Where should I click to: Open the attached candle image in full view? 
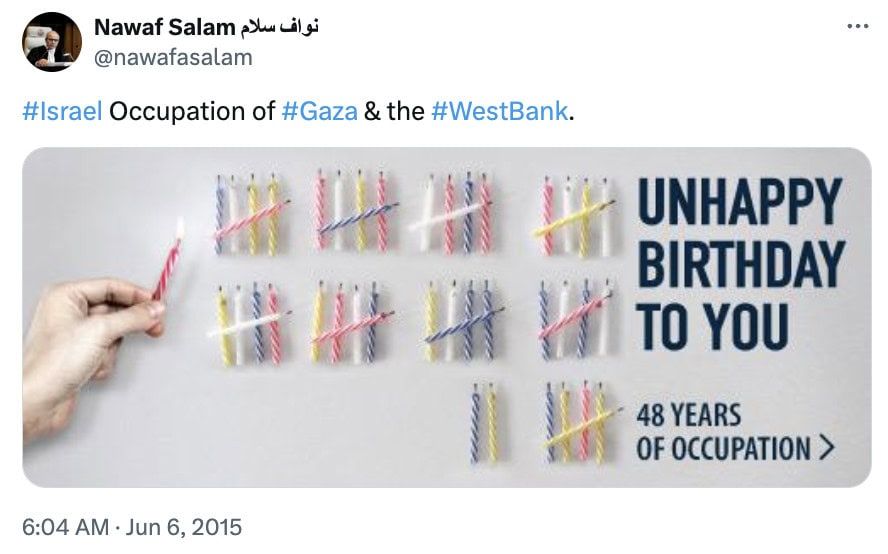tap(447, 317)
